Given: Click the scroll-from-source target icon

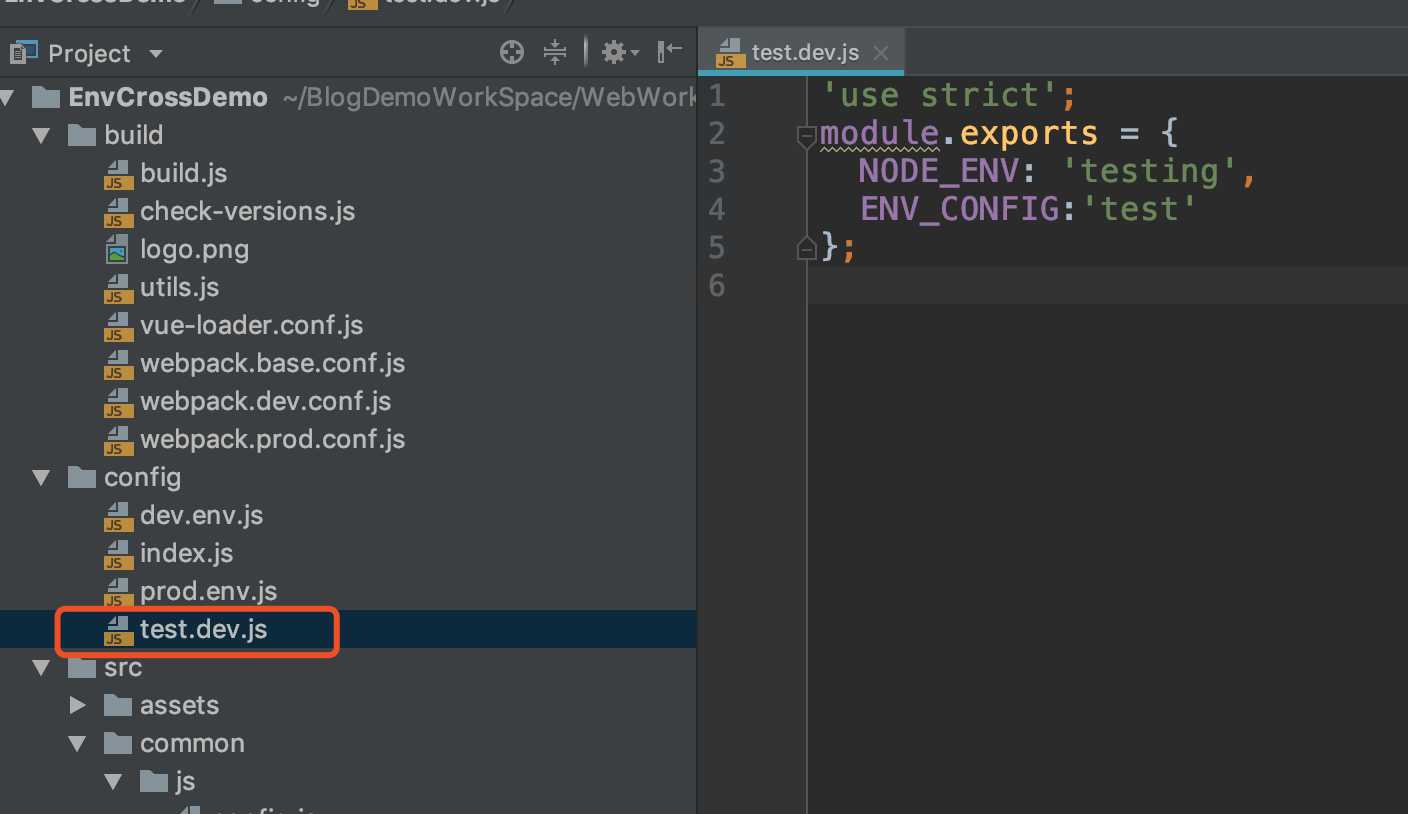Looking at the screenshot, I should coord(512,52).
